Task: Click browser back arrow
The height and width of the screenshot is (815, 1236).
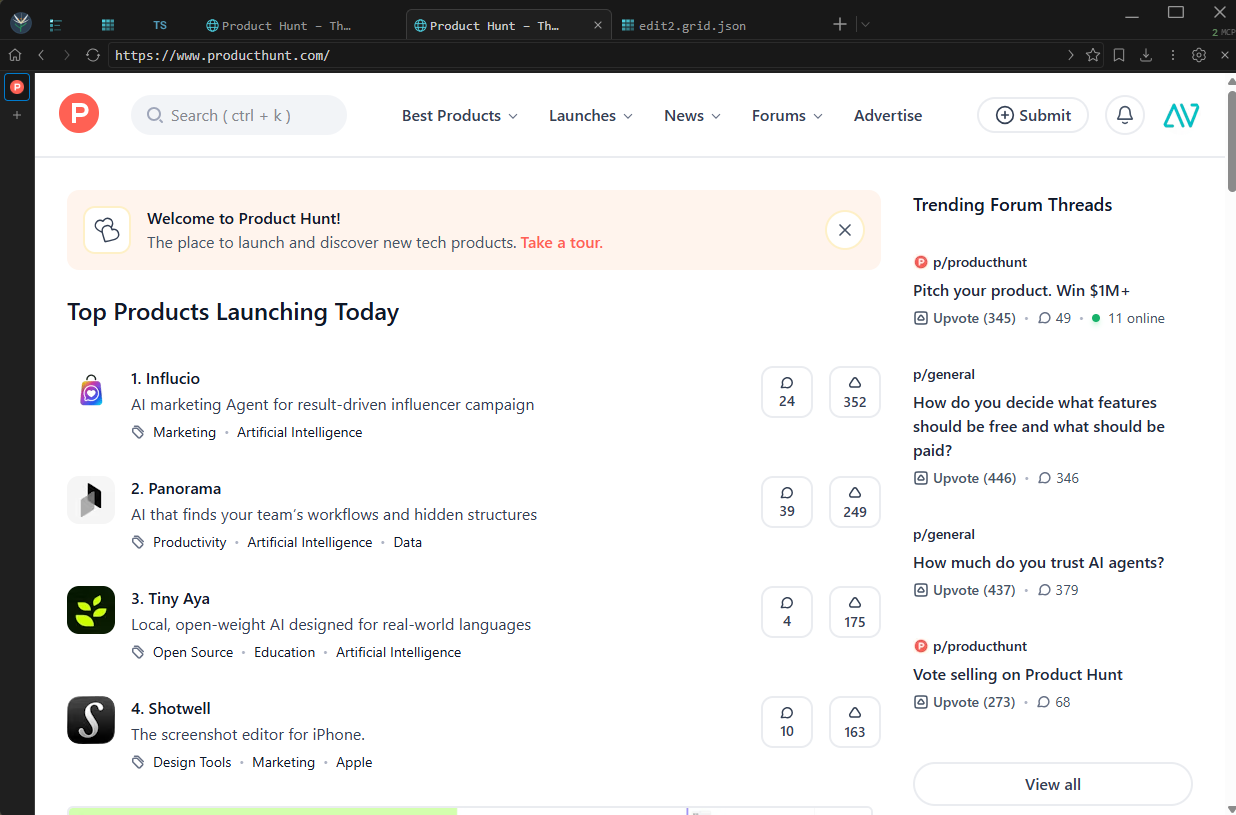Action: click(x=41, y=55)
